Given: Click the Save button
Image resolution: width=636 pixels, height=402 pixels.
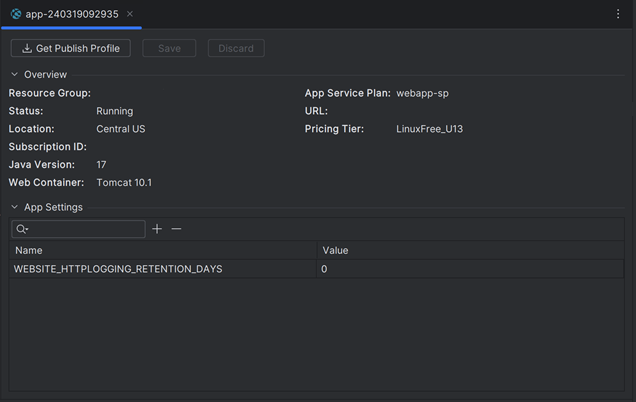Looking at the screenshot, I should point(169,48).
